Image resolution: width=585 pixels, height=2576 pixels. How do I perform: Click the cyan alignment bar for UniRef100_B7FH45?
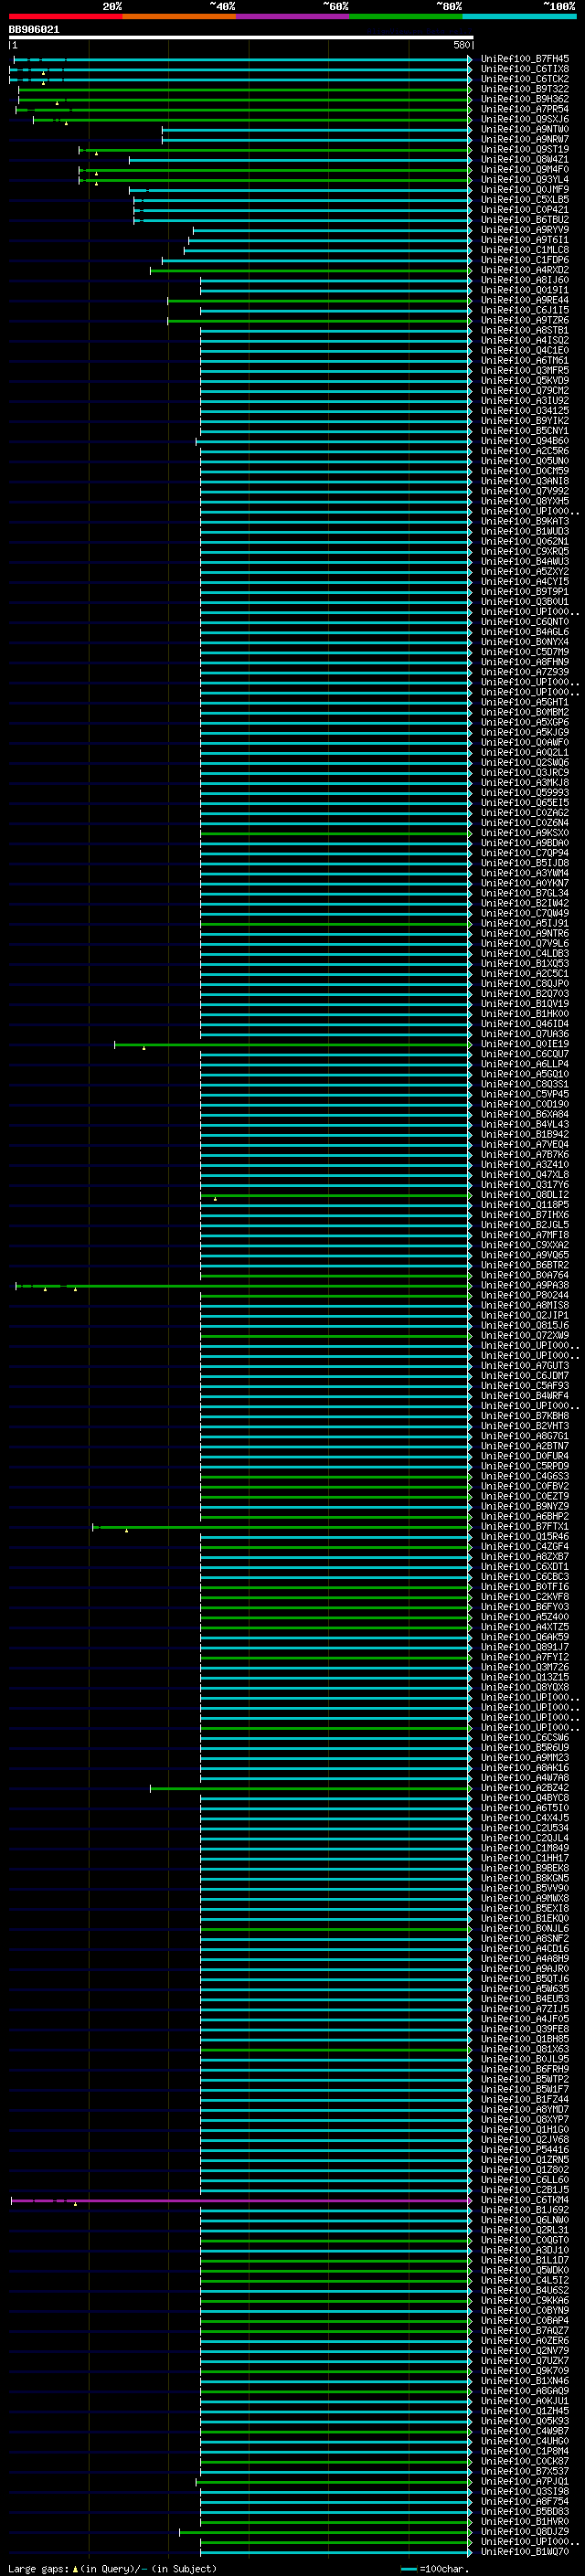[242, 59]
